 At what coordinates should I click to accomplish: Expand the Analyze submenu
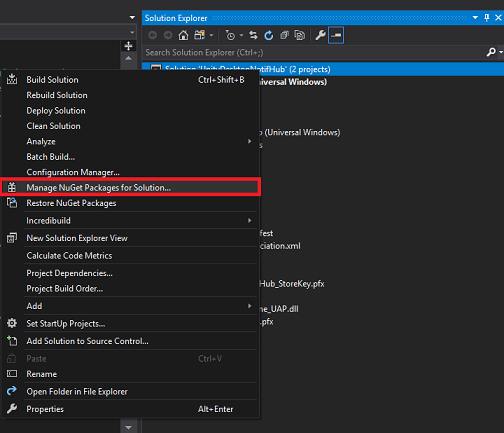click(130, 141)
